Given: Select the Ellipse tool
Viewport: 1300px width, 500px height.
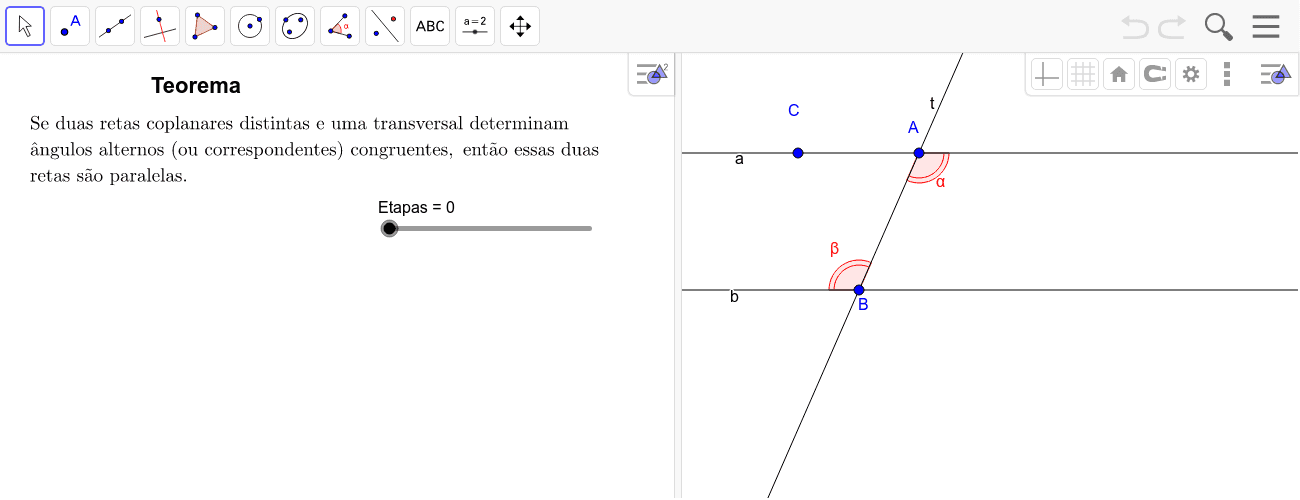Looking at the screenshot, I should (295, 26).
